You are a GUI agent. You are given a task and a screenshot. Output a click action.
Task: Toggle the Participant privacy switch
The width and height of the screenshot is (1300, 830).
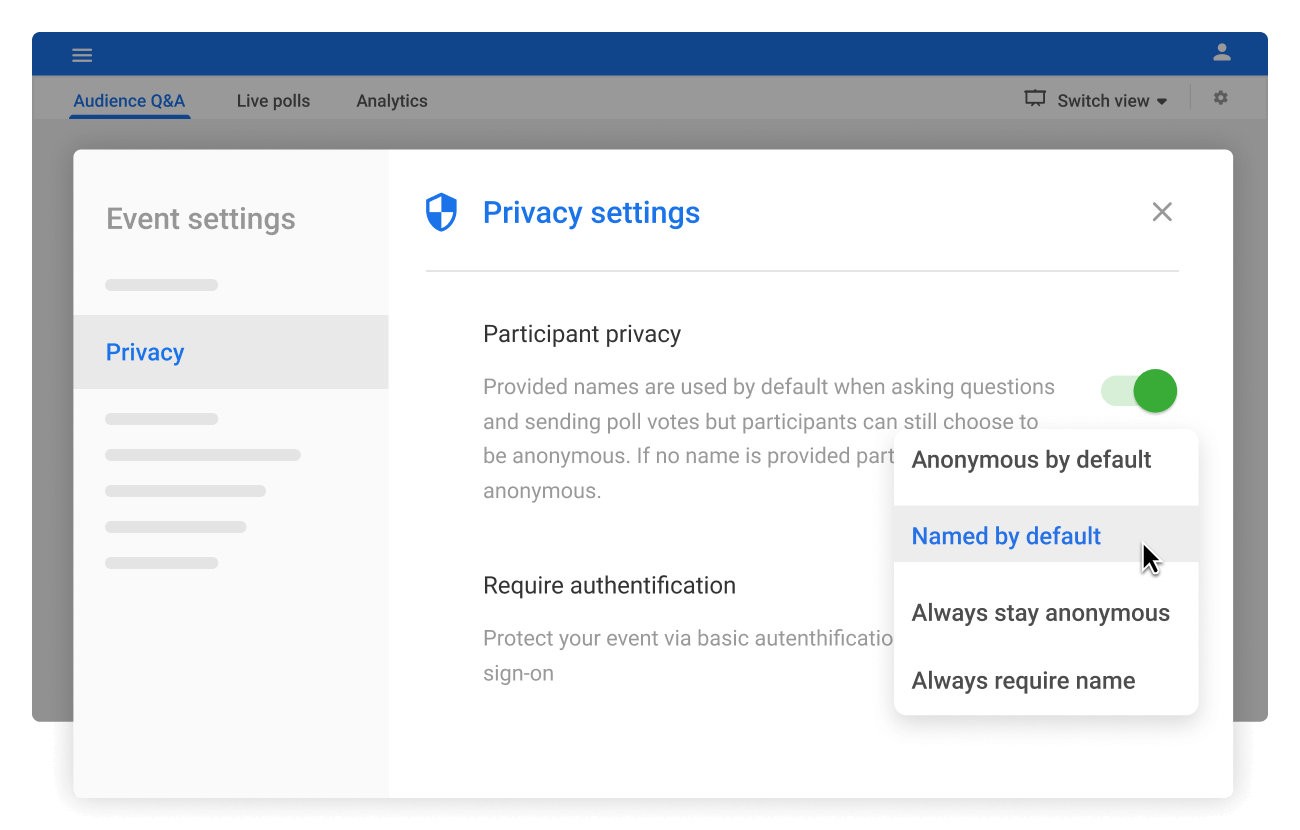1139,391
